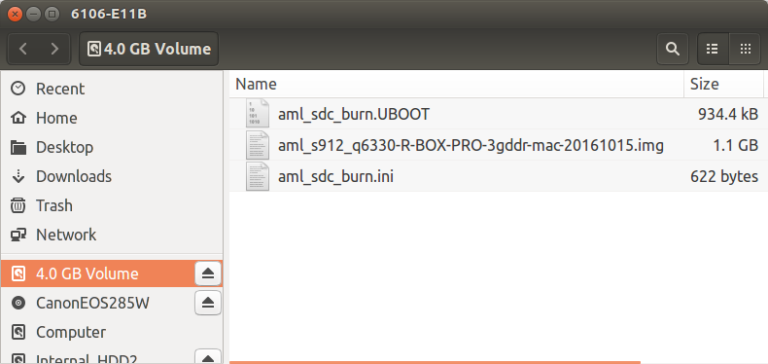Click the CanonEOS285W disc icon
This screenshot has width=768, height=364.
coord(18,303)
